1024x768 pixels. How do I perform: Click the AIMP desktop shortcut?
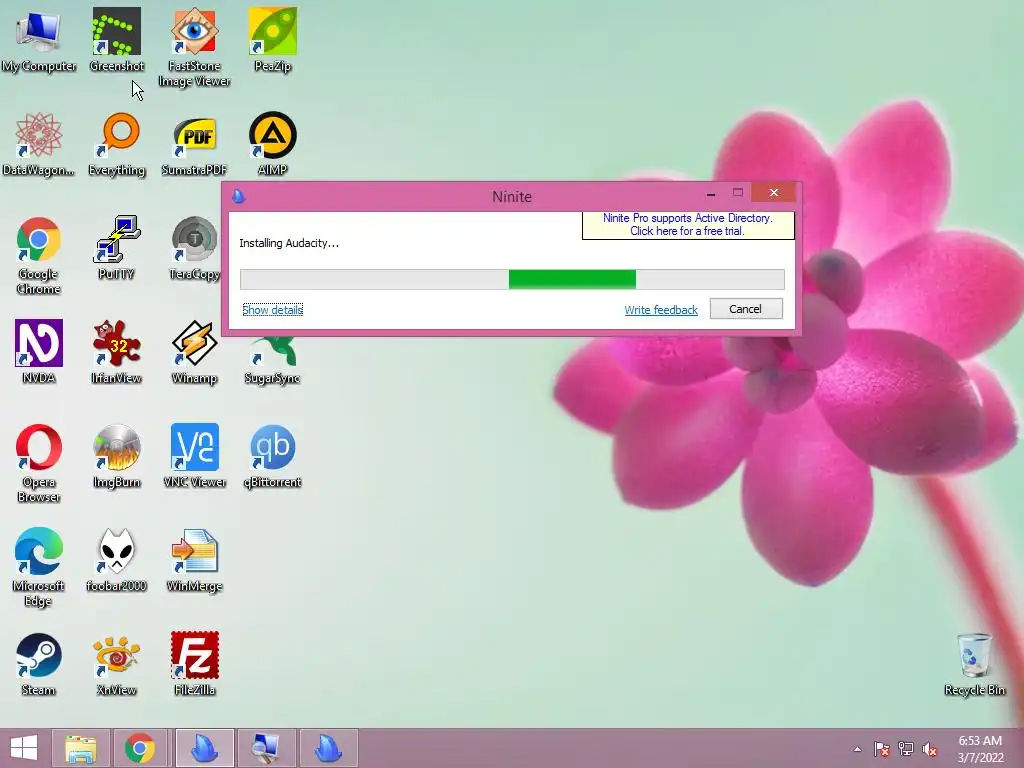pyautogui.click(x=272, y=145)
